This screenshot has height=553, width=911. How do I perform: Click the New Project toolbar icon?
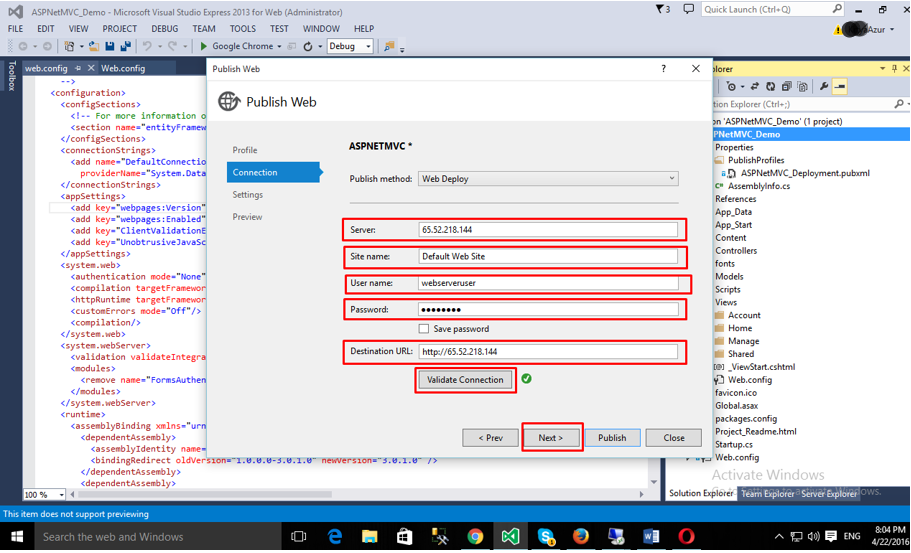point(70,46)
